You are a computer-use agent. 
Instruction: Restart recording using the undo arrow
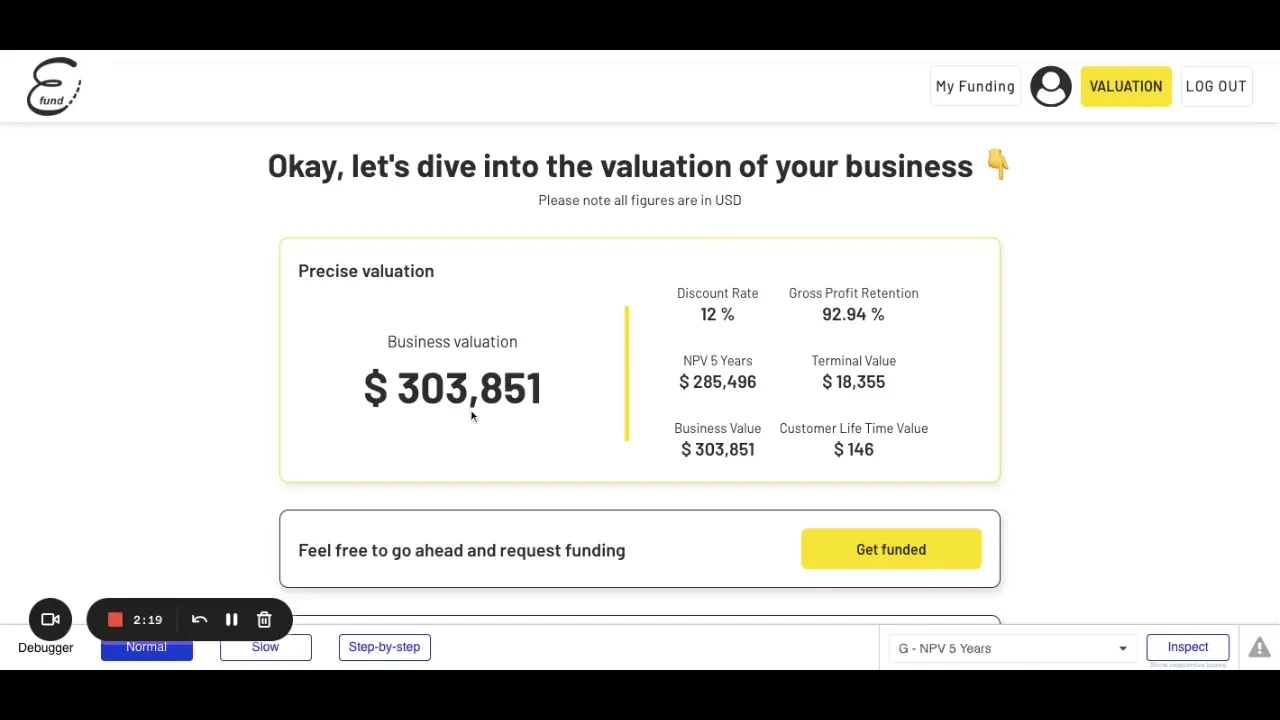(199, 620)
